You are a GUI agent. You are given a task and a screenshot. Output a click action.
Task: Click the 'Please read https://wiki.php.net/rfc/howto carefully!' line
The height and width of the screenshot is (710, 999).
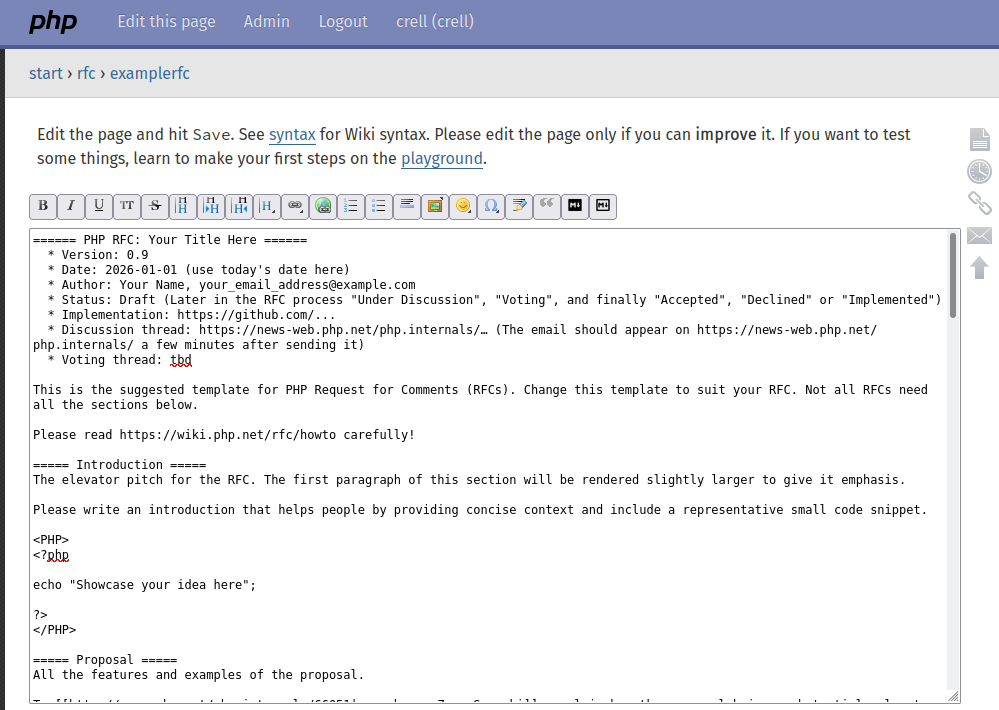click(224, 435)
